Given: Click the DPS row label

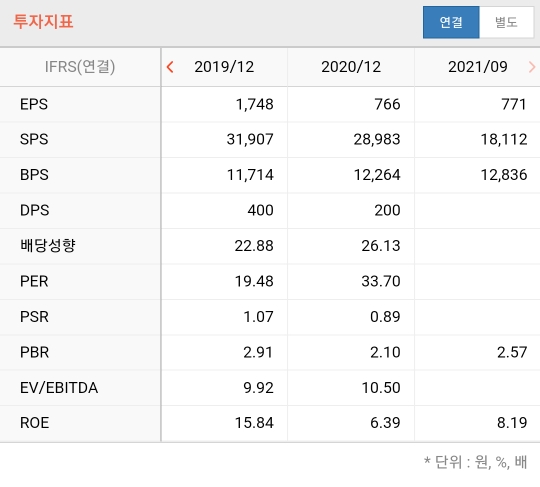Looking at the screenshot, I should click(34, 210).
